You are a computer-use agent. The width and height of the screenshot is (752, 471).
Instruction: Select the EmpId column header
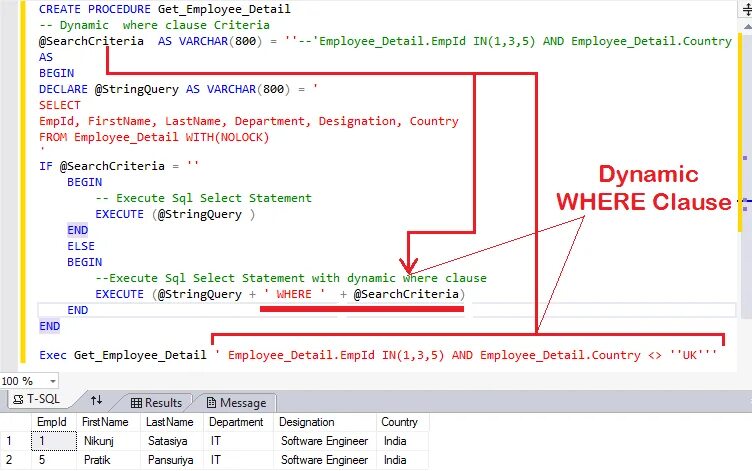click(x=53, y=422)
